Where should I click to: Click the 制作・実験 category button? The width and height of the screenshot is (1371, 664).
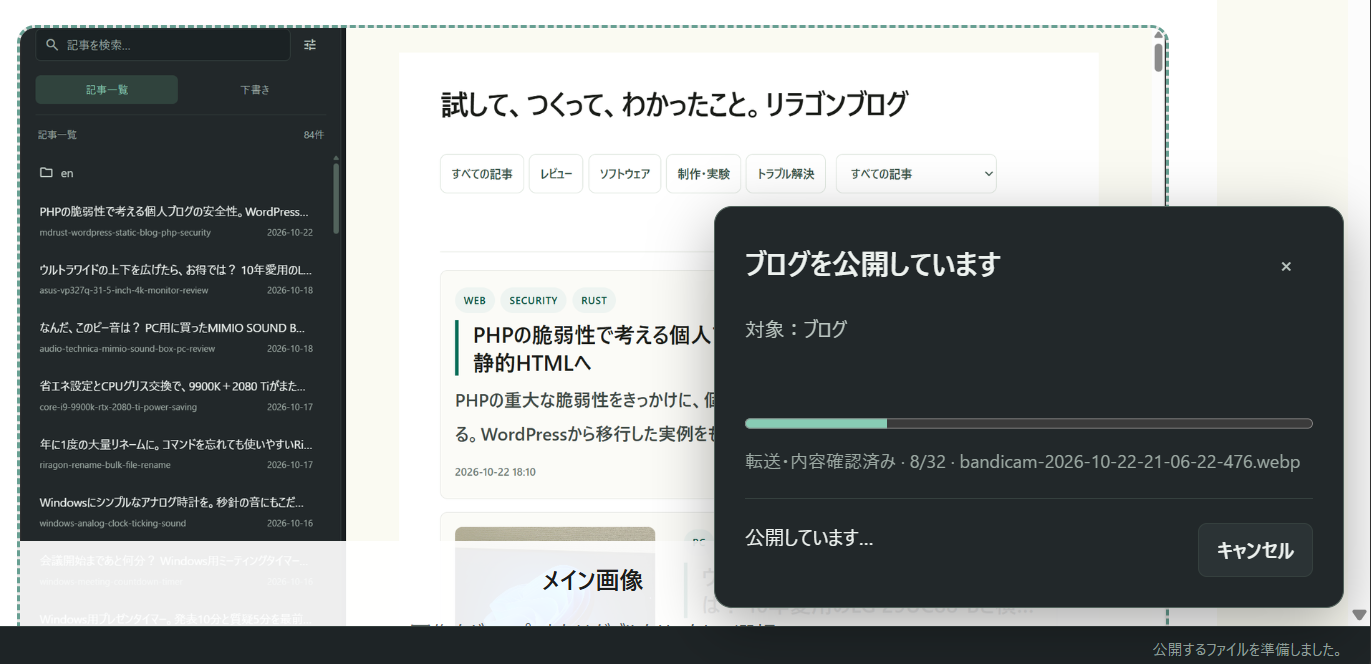pos(704,174)
